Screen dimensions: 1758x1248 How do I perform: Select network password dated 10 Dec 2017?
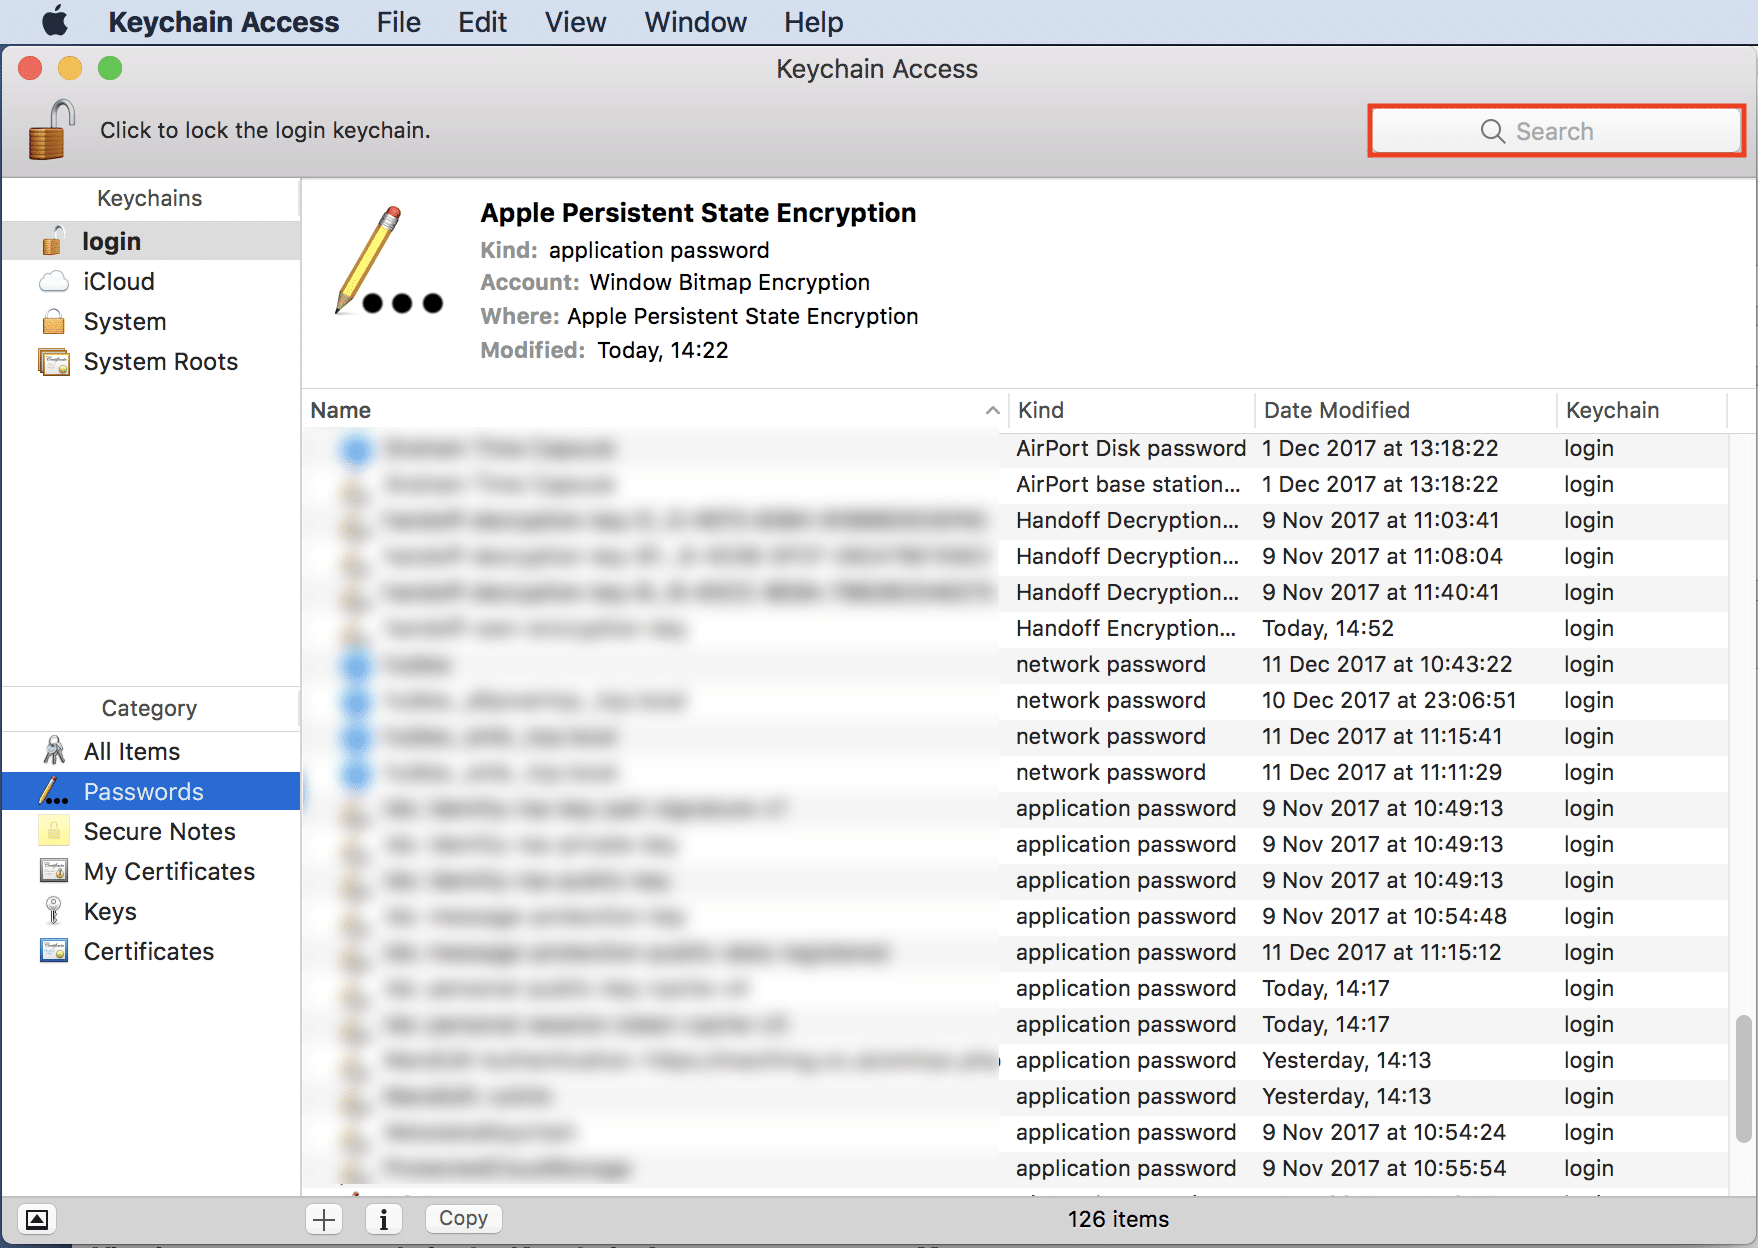click(x=1015, y=700)
